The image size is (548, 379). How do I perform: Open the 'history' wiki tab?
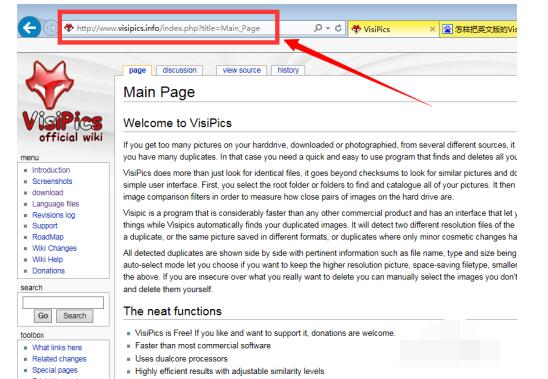coord(288,70)
